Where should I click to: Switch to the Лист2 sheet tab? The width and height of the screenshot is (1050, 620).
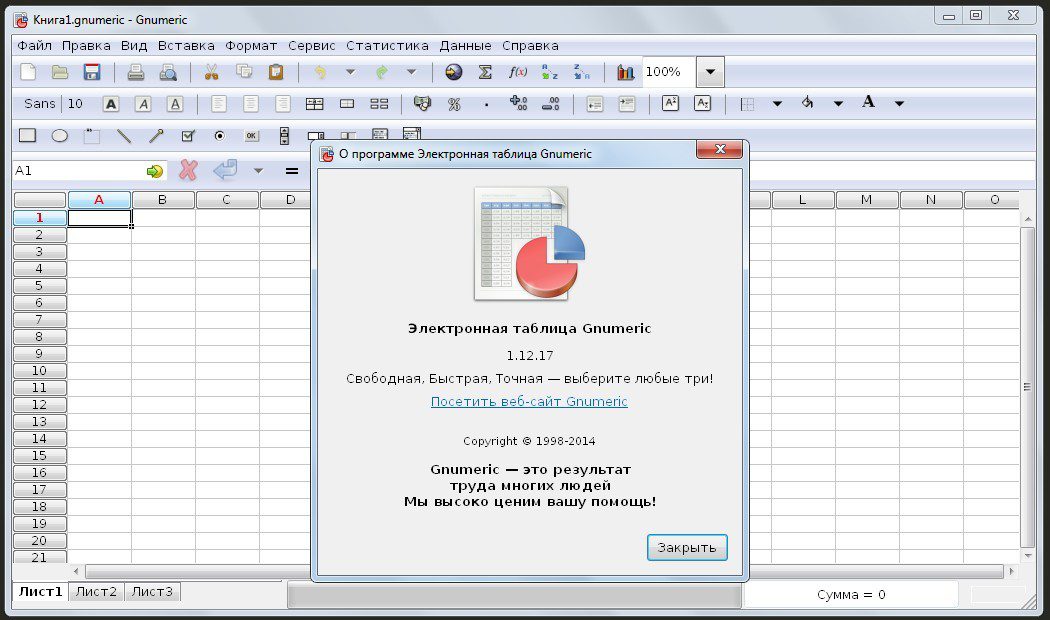[96, 592]
